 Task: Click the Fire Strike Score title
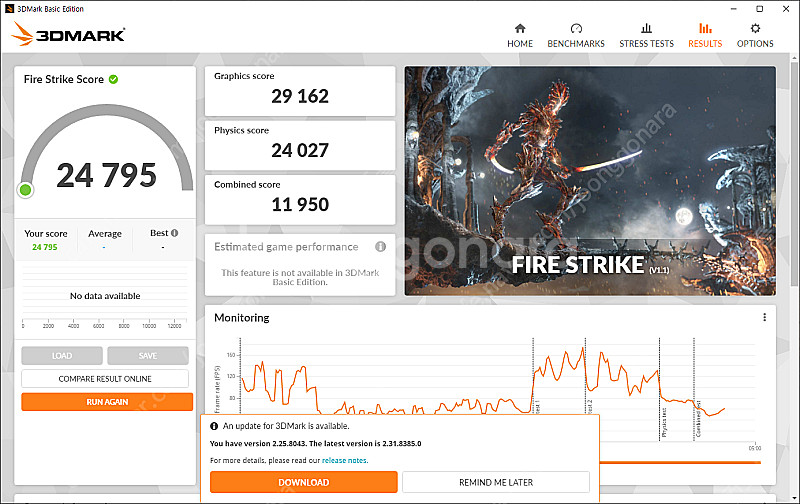64,79
